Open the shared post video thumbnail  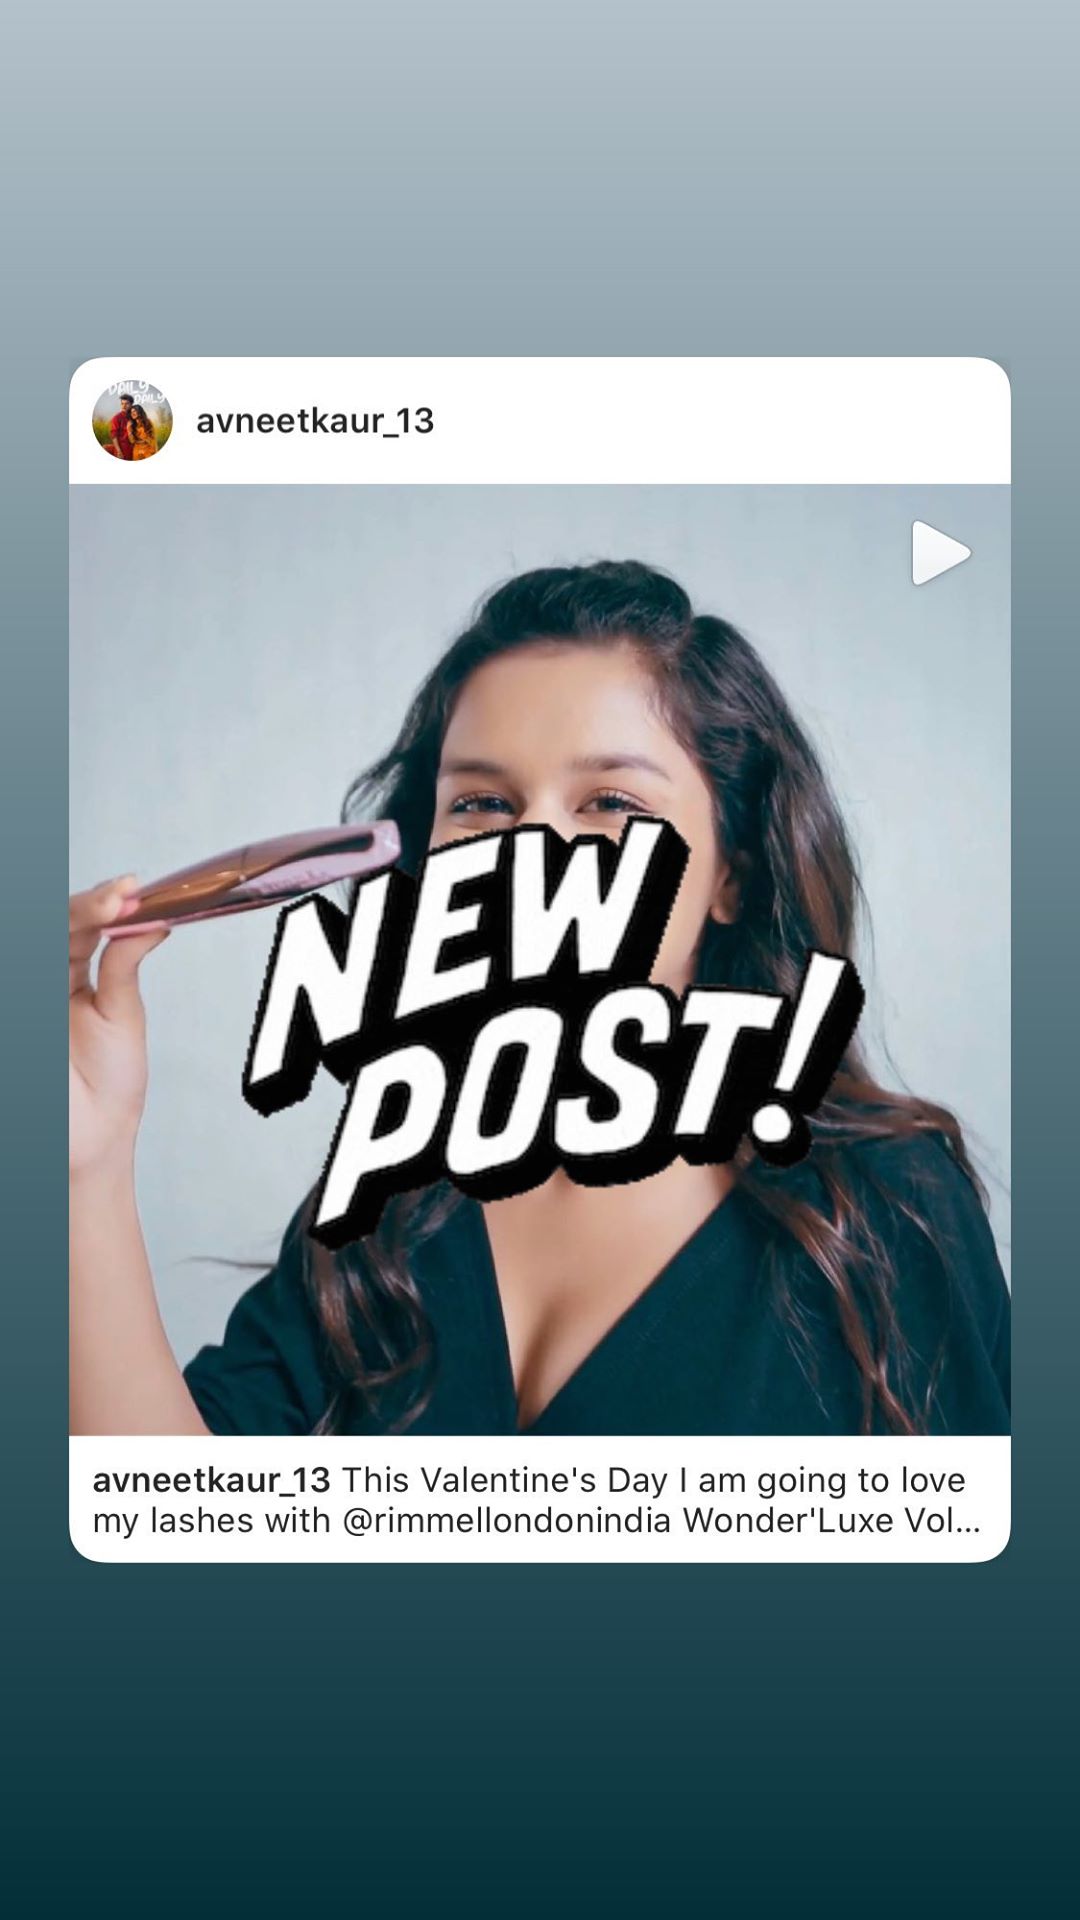540,960
